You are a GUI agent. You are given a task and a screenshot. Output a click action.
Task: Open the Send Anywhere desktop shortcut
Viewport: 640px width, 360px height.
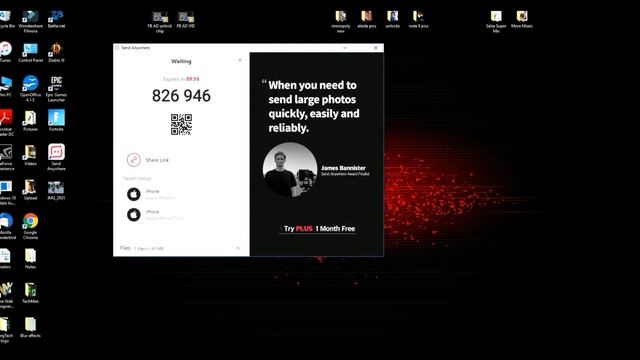pos(56,157)
